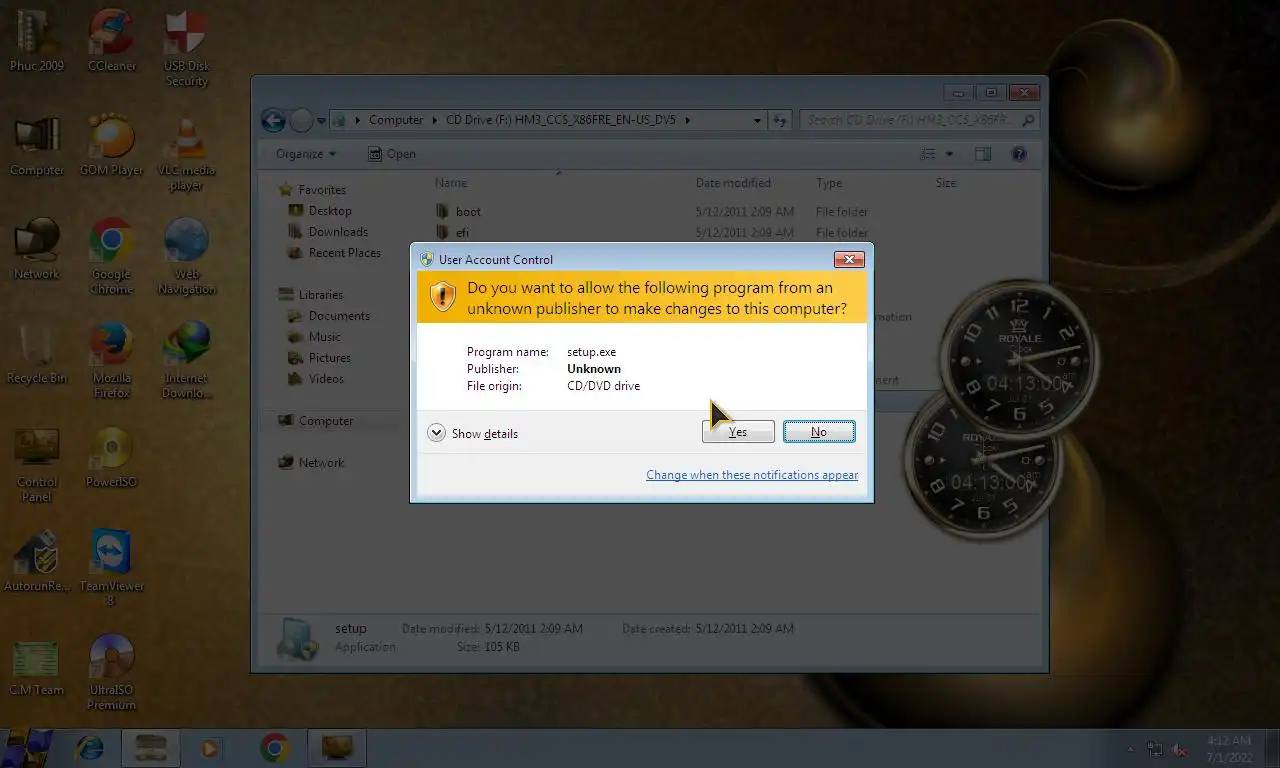Open media player taskbar icon
Image resolution: width=1280 pixels, height=768 pixels.
210,748
